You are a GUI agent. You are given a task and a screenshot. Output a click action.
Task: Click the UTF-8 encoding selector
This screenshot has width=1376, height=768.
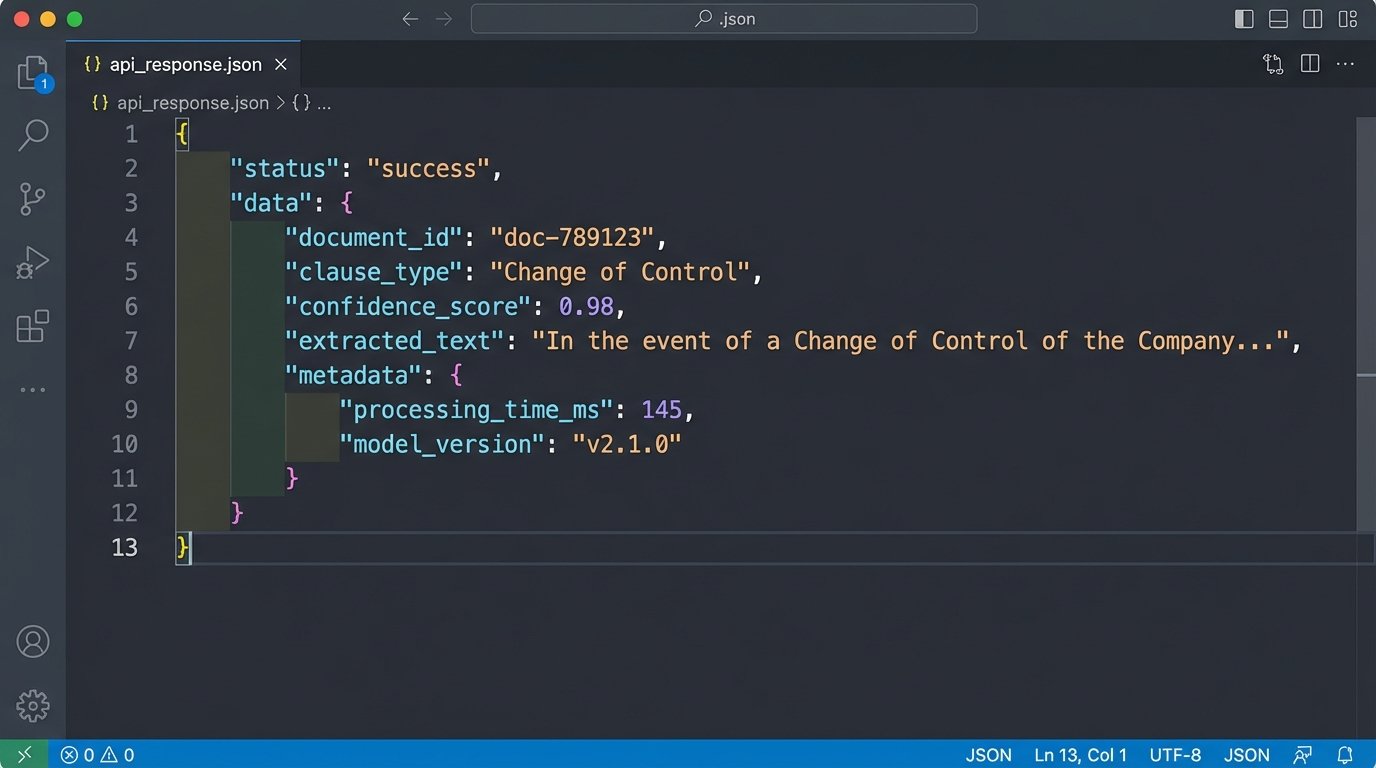[1175, 755]
